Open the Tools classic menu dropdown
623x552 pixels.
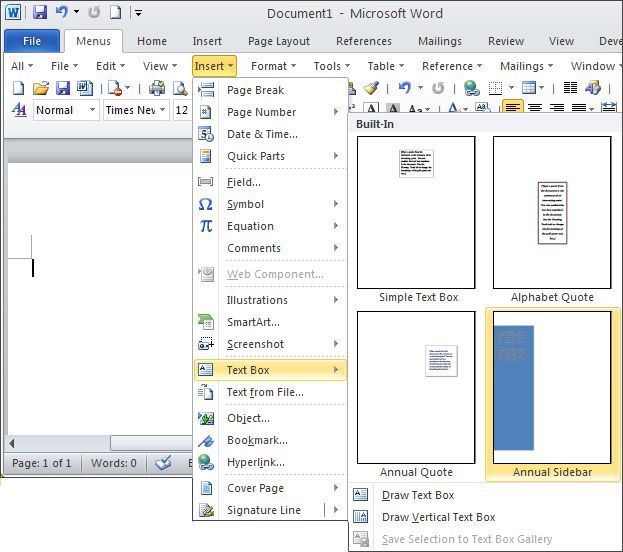331,66
